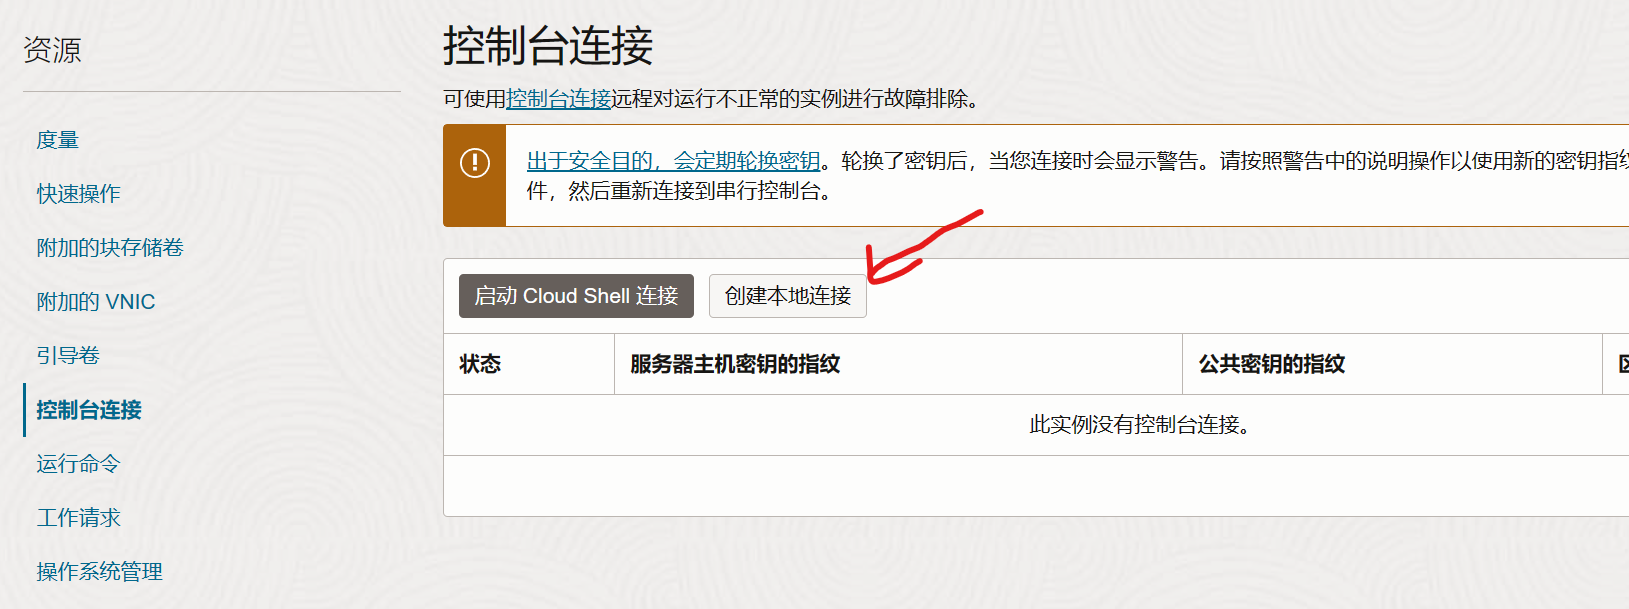Screen dimensions: 1629x609
Task: Follow the 控制台连接 link in the description
Action: [x=558, y=99]
